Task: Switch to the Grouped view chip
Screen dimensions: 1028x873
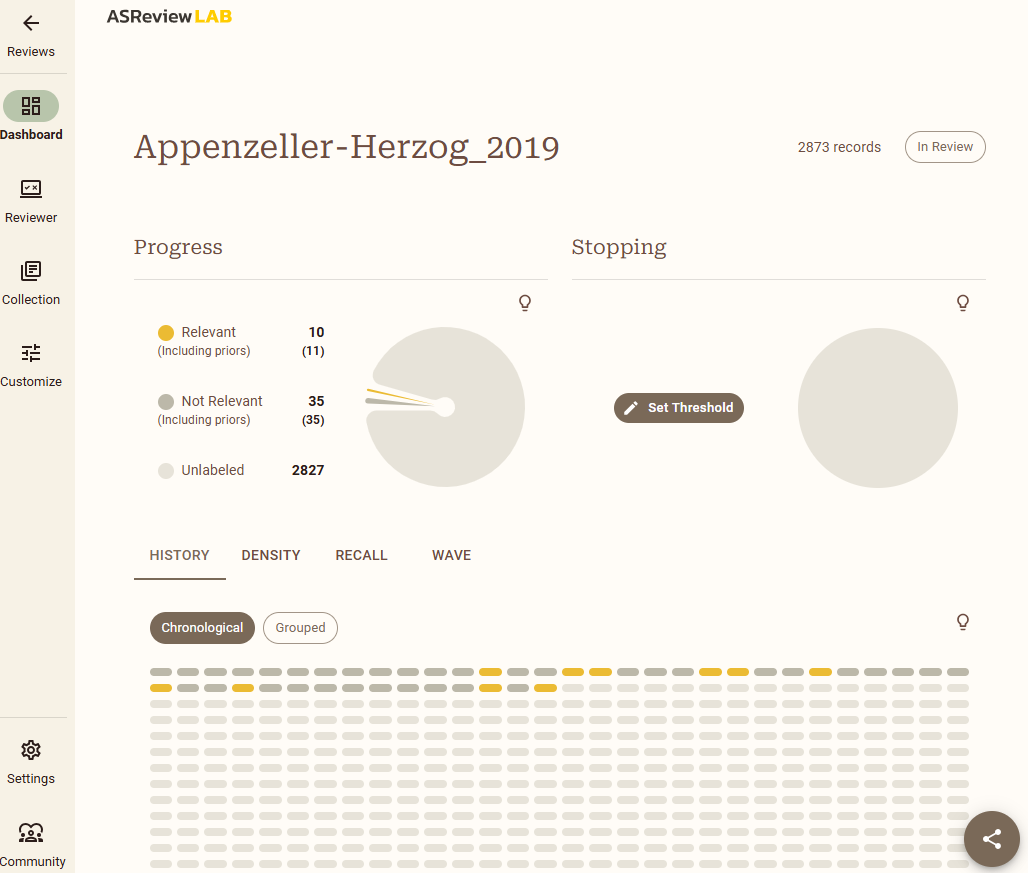Action: [300, 628]
